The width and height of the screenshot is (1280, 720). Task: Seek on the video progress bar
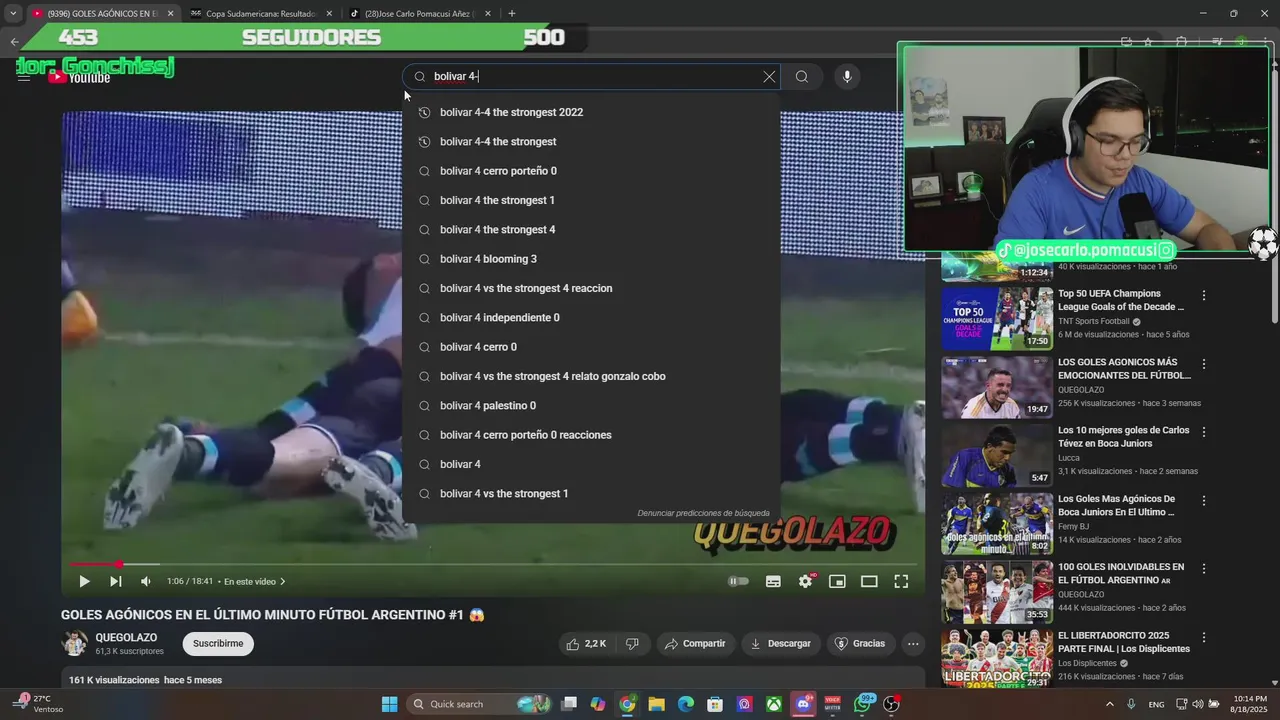493,564
